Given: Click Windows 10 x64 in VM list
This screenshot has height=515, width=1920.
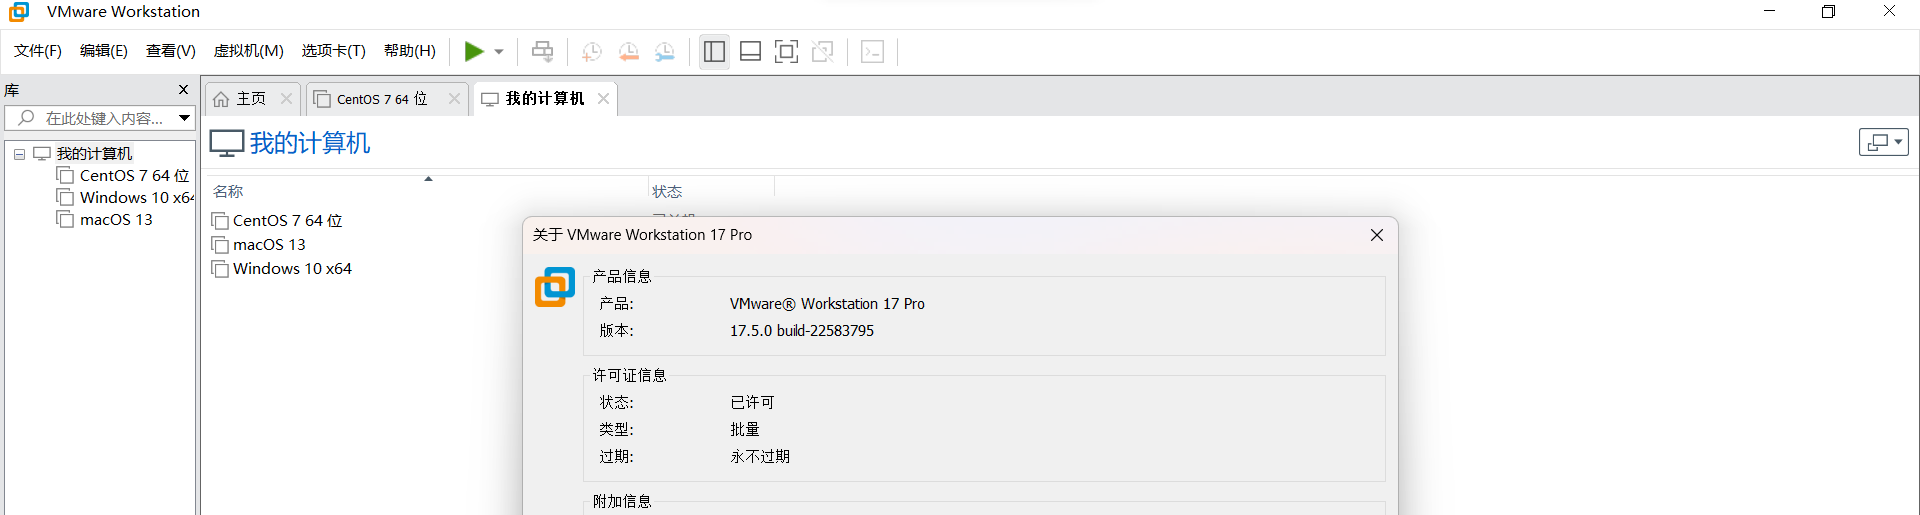Looking at the screenshot, I should pos(292,269).
